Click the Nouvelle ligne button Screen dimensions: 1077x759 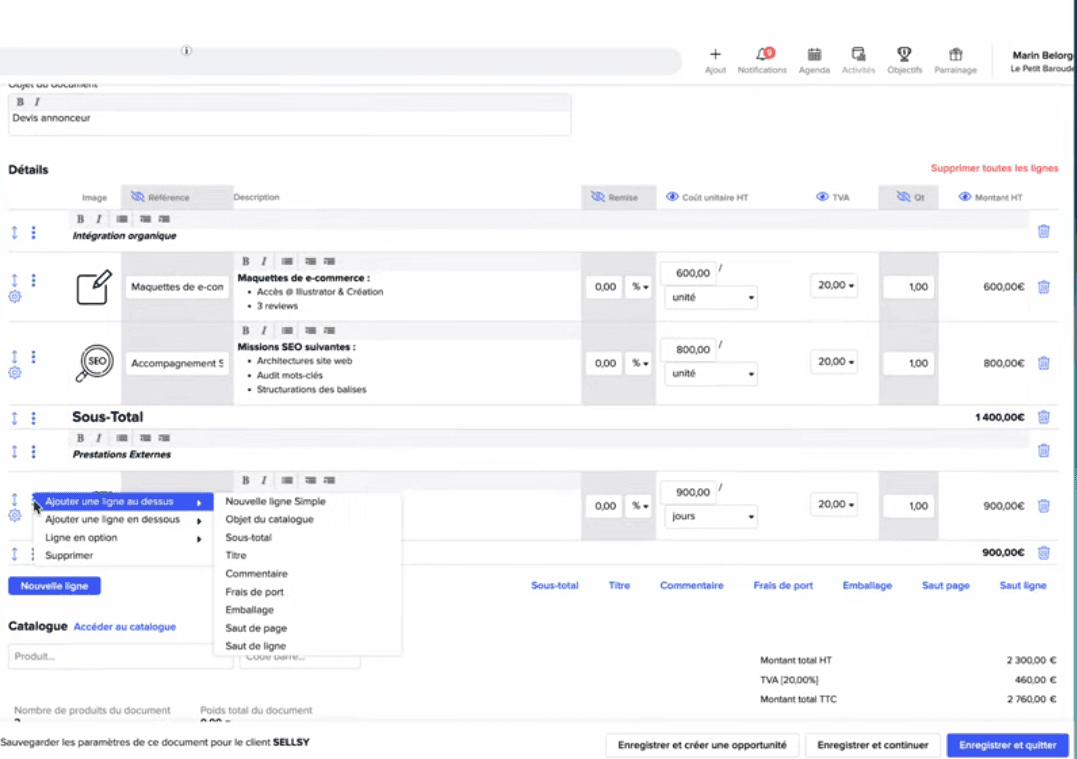(54, 586)
